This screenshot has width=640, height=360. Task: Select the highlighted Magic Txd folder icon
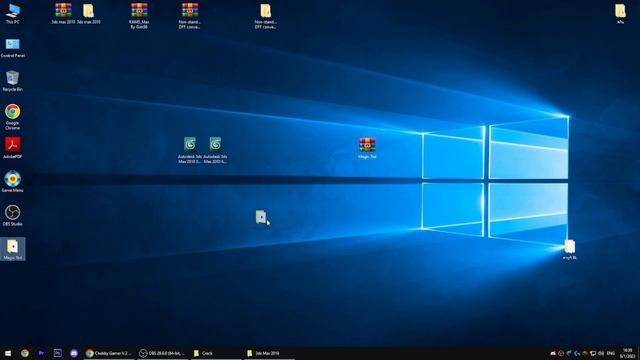pos(13,249)
